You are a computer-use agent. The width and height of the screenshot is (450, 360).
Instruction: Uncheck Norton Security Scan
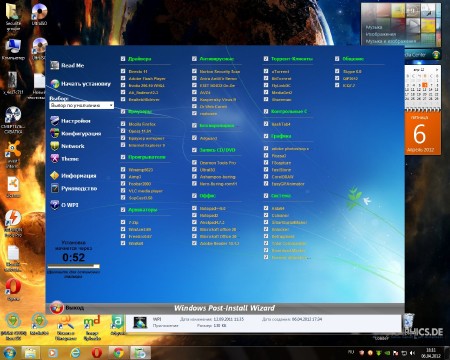(x=194, y=71)
